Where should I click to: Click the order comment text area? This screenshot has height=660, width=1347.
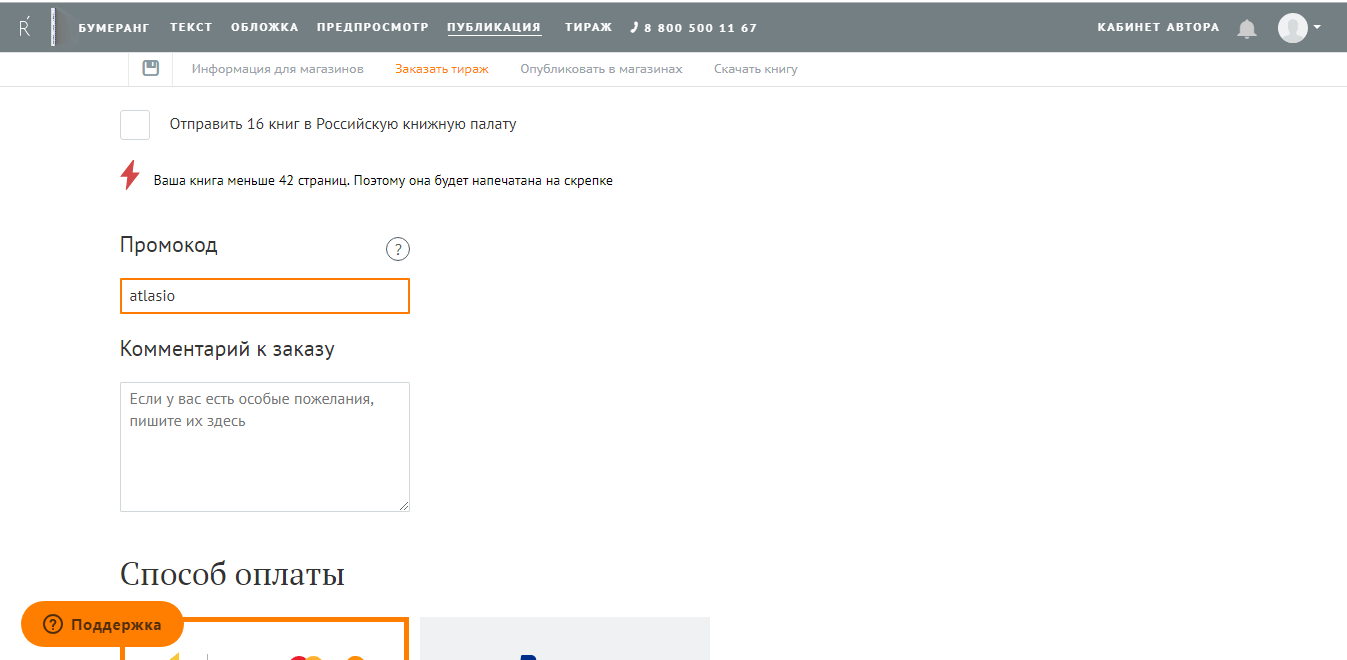tap(264, 446)
